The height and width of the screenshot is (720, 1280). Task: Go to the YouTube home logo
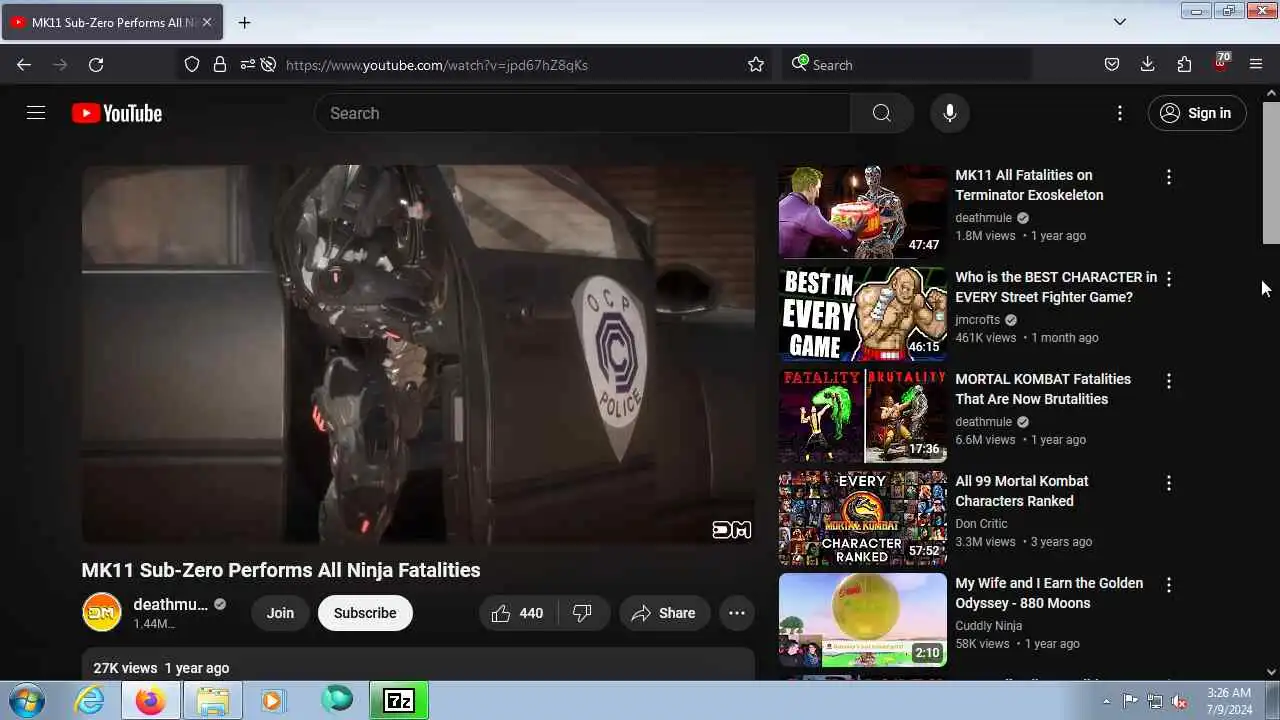117,113
